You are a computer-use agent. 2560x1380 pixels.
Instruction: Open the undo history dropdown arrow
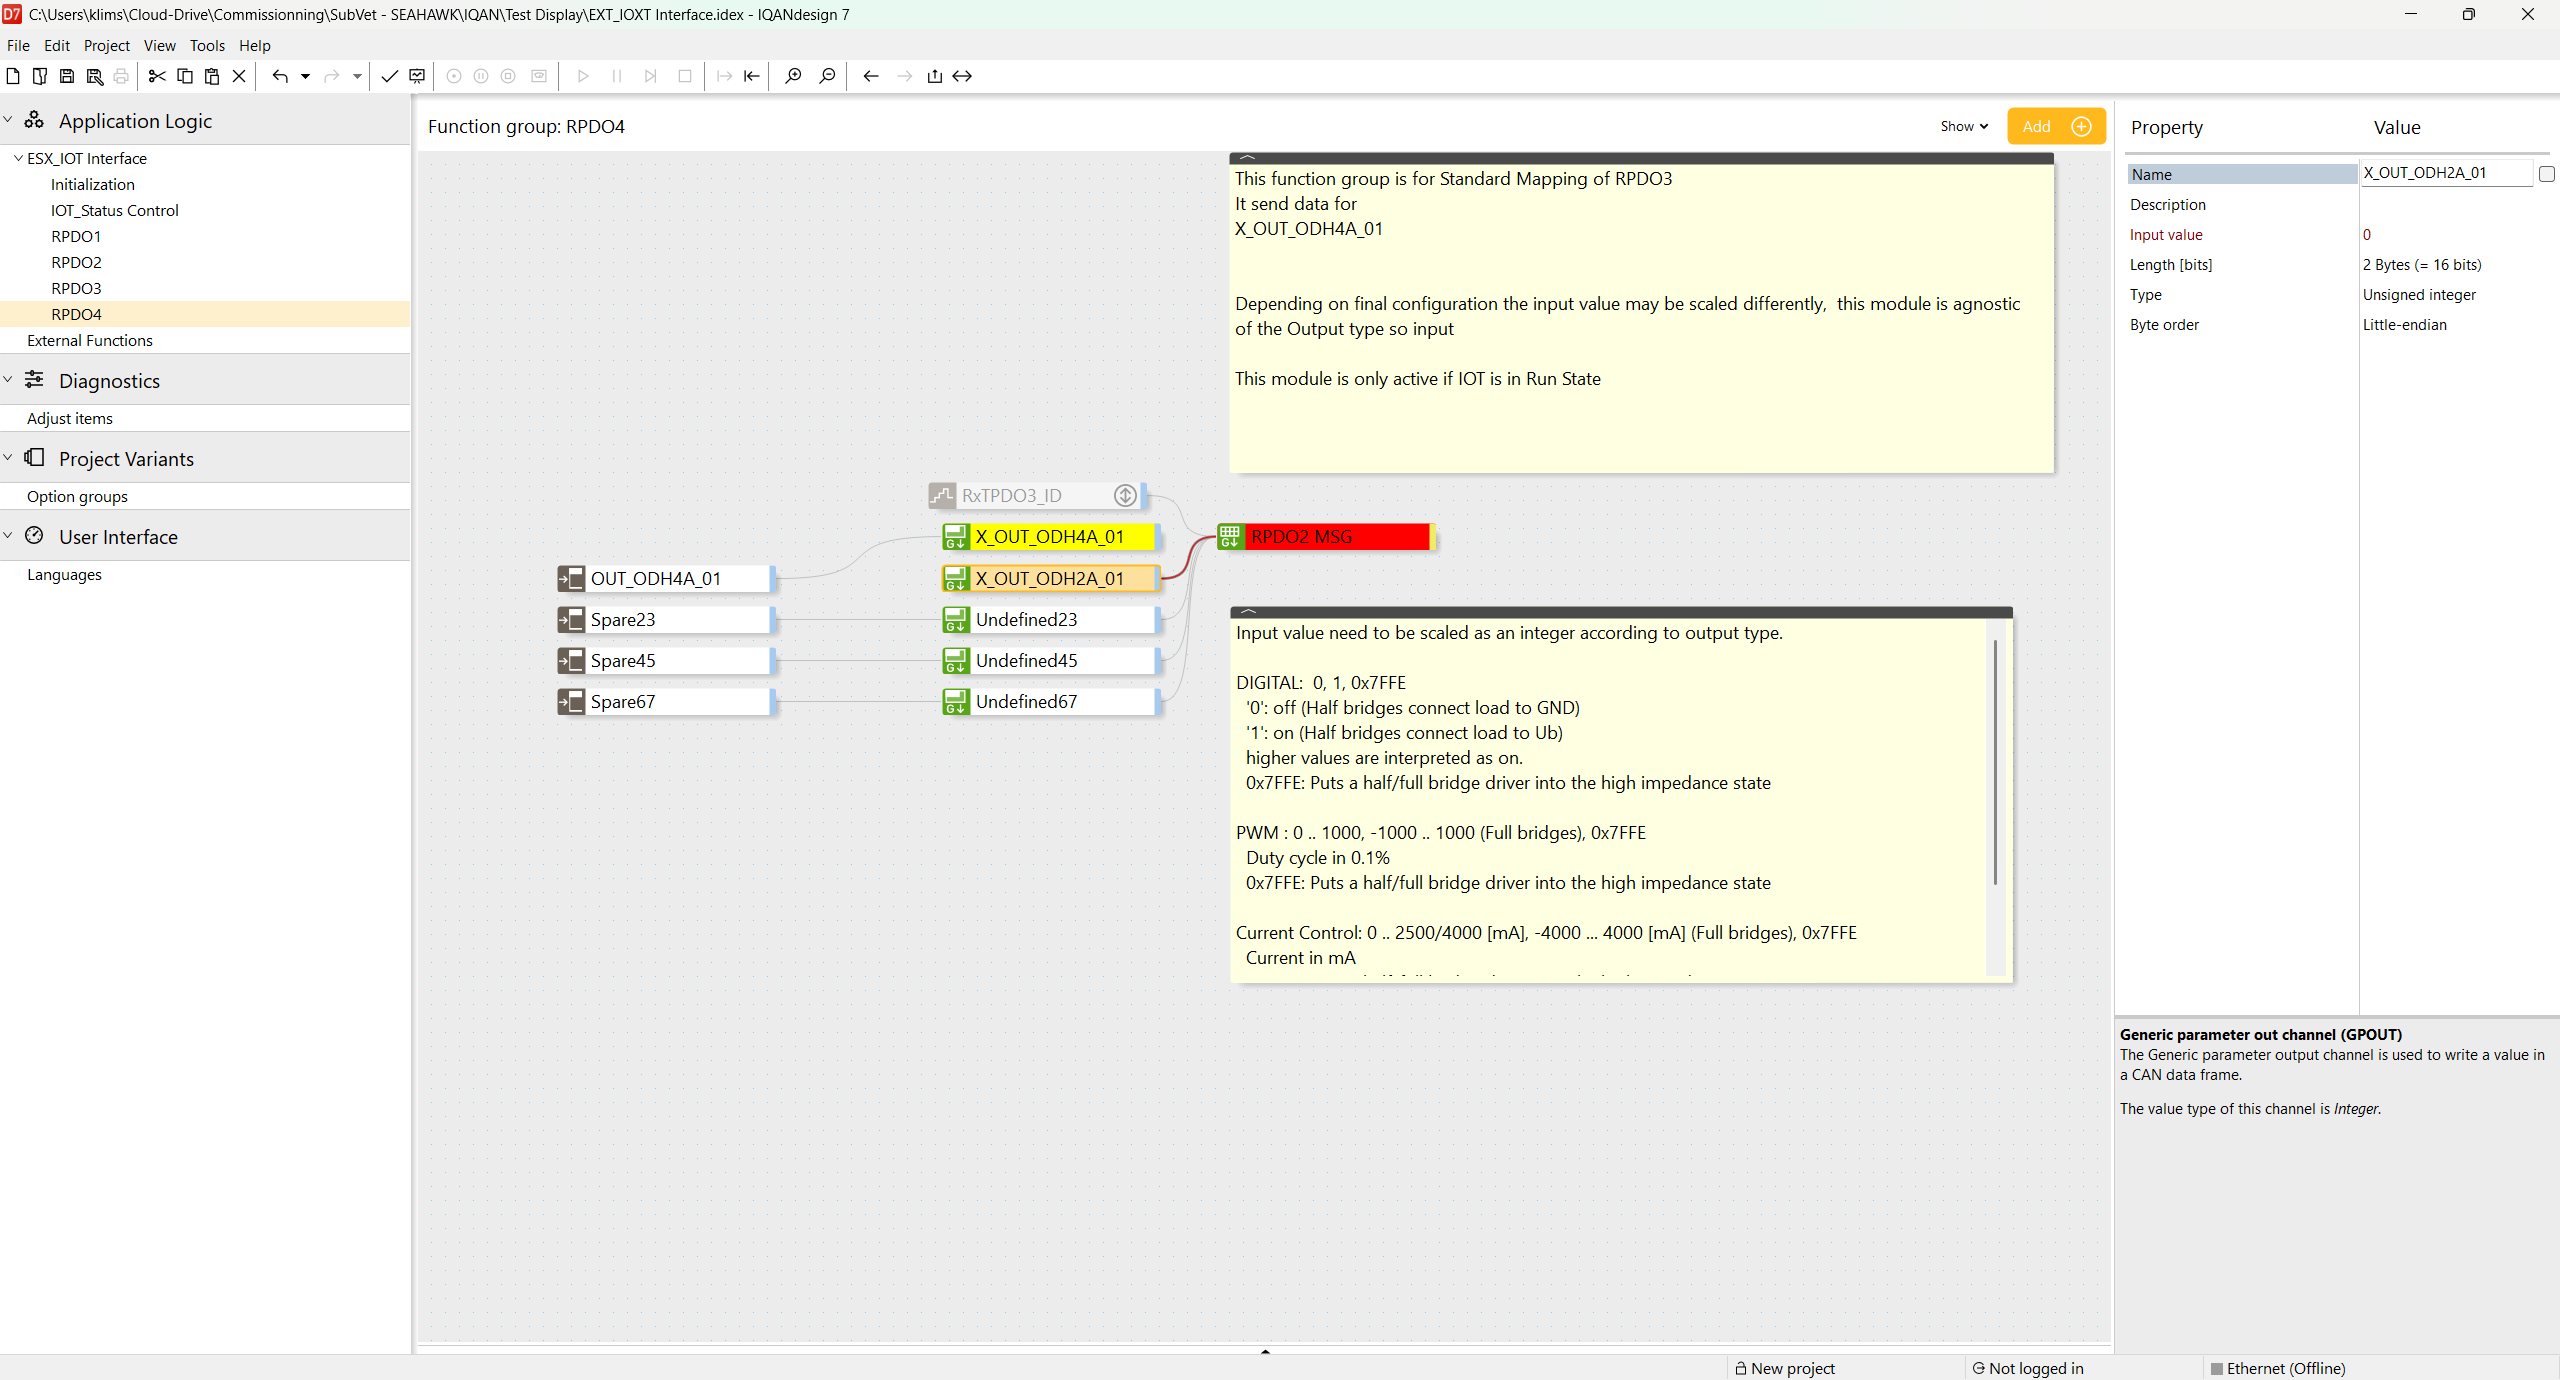[305, 76]
